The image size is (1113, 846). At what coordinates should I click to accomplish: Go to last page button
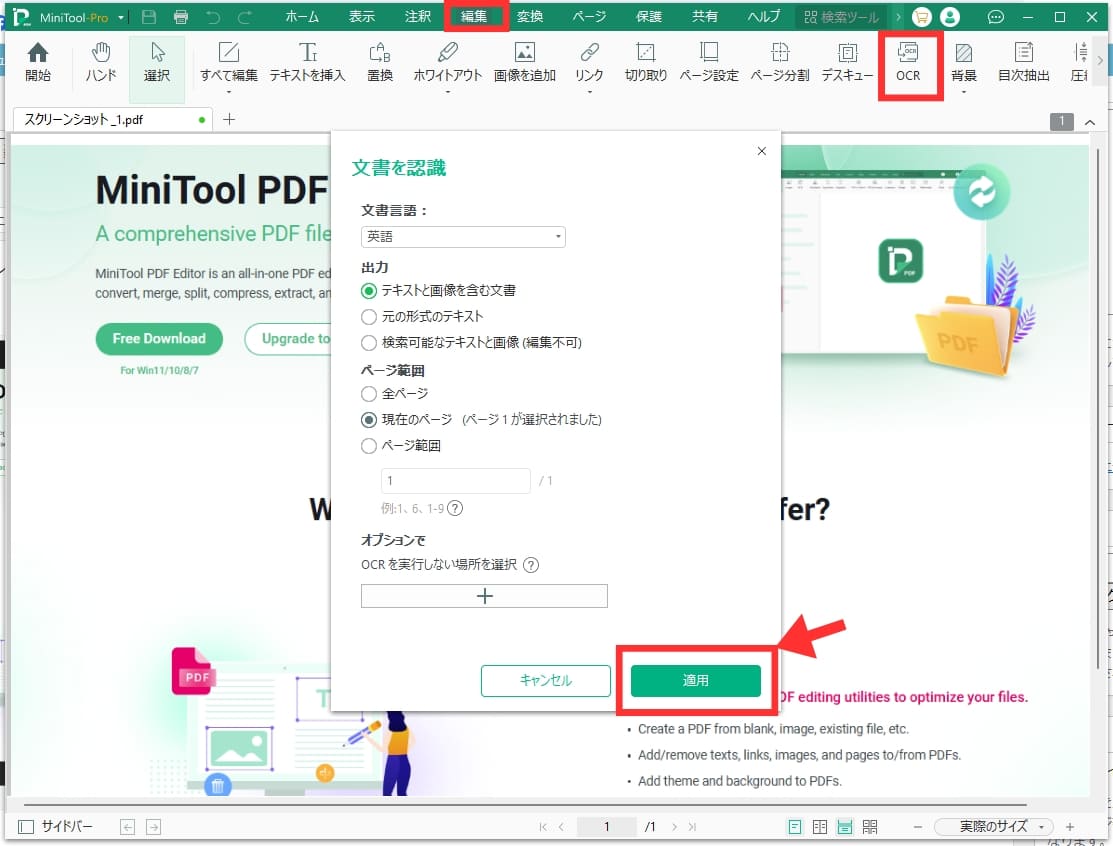tap(692, 826)
